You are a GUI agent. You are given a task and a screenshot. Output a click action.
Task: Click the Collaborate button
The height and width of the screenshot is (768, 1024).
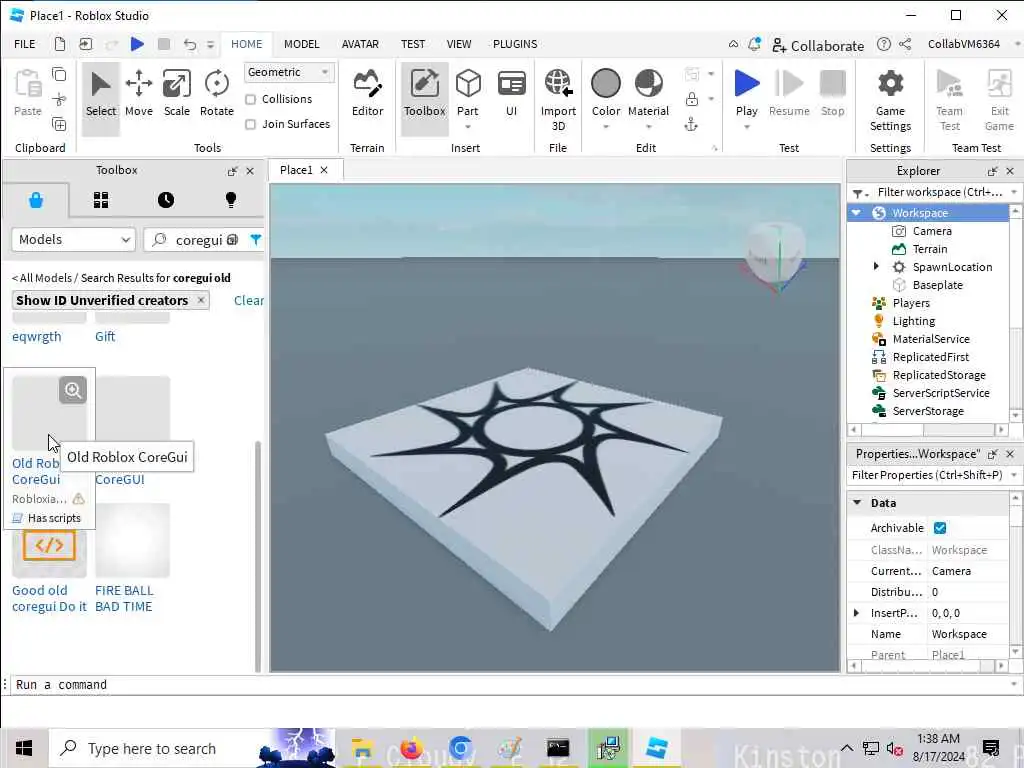[x=818, y=45]
